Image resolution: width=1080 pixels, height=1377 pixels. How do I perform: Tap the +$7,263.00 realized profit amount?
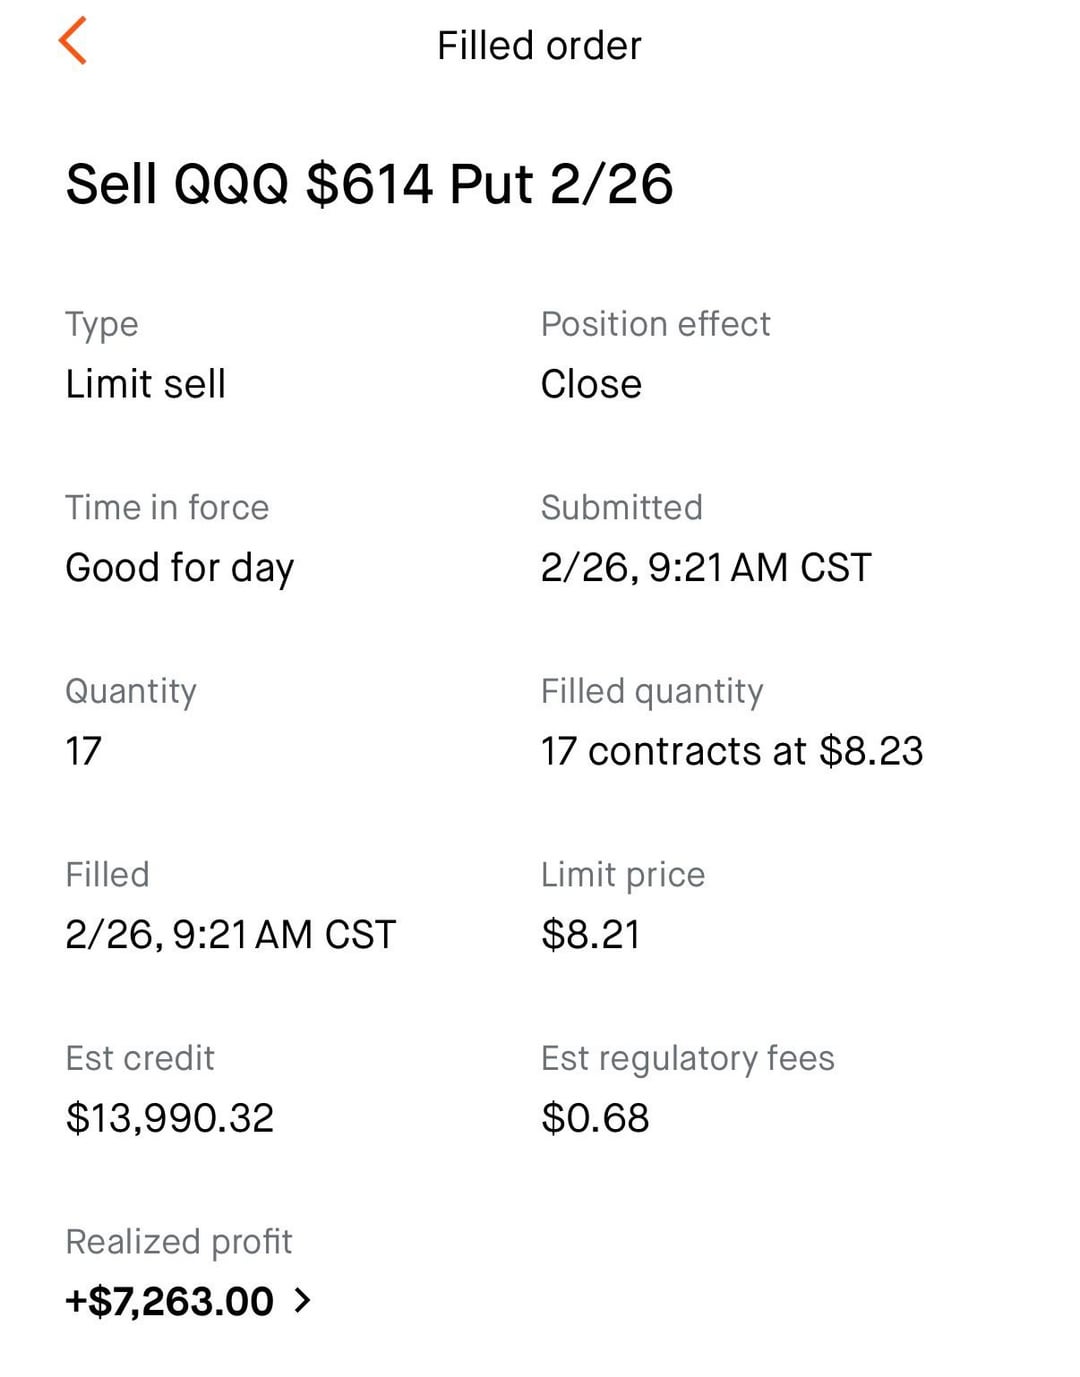coord(169,1301)
